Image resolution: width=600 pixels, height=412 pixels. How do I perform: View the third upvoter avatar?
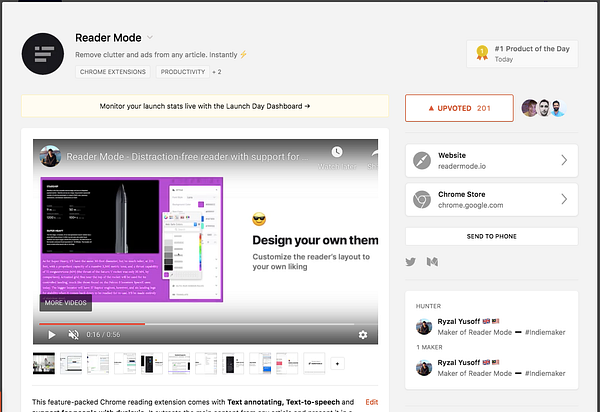pos(558,108)
